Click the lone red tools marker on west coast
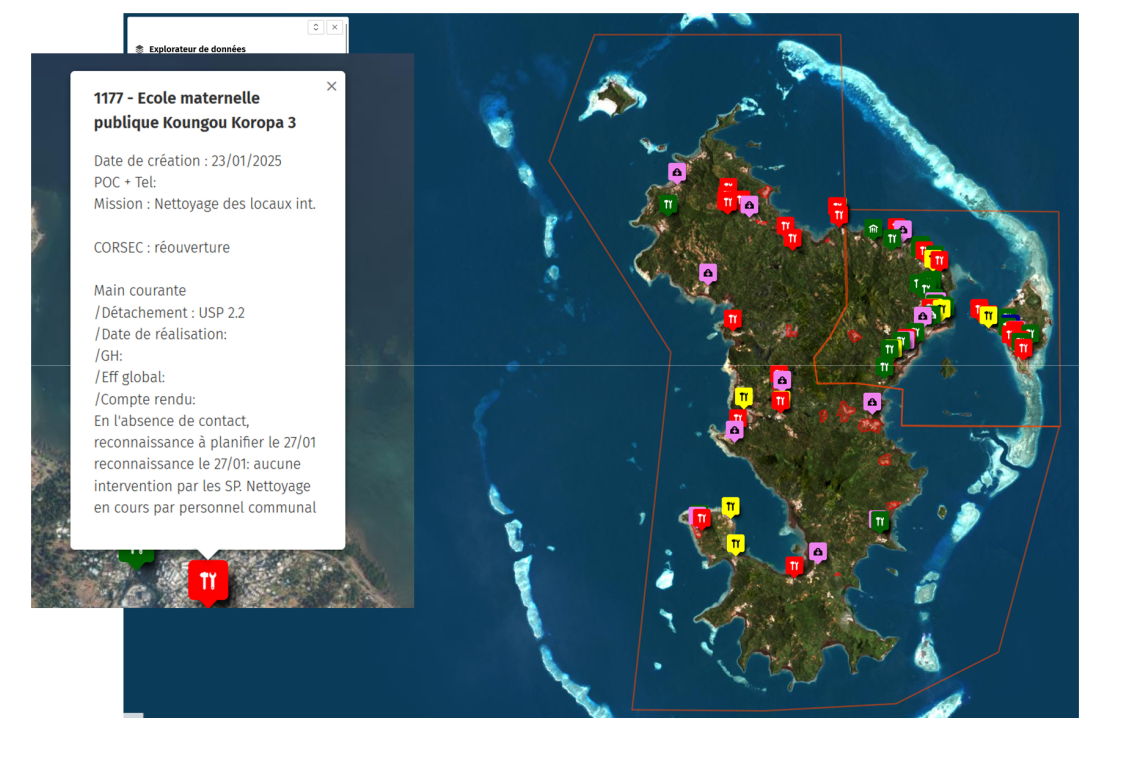 tap(733, 318)
